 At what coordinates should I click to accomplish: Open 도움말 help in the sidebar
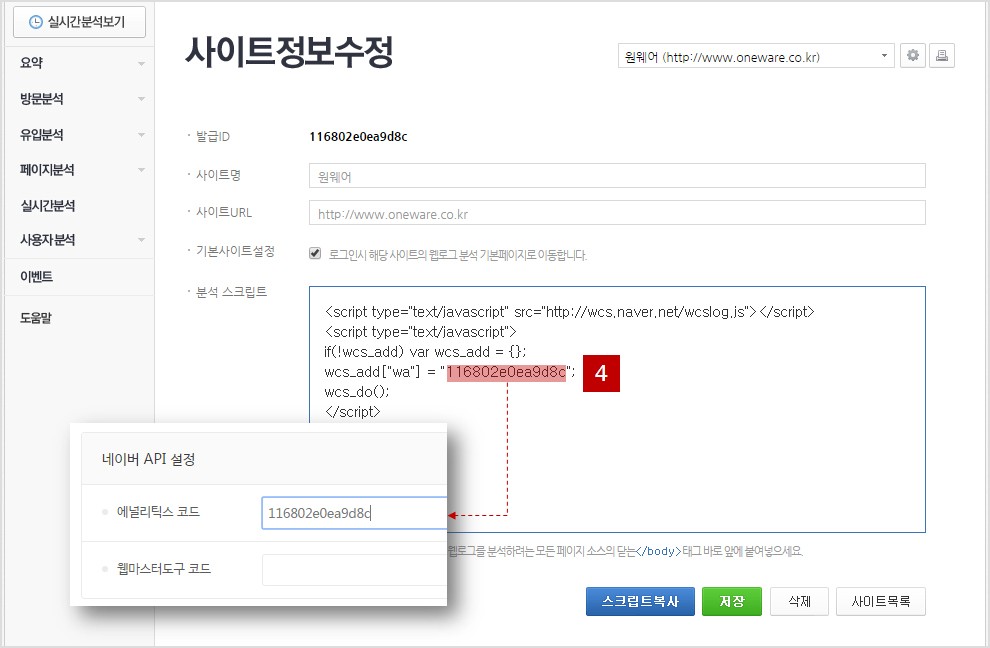[x=36, y=318]
